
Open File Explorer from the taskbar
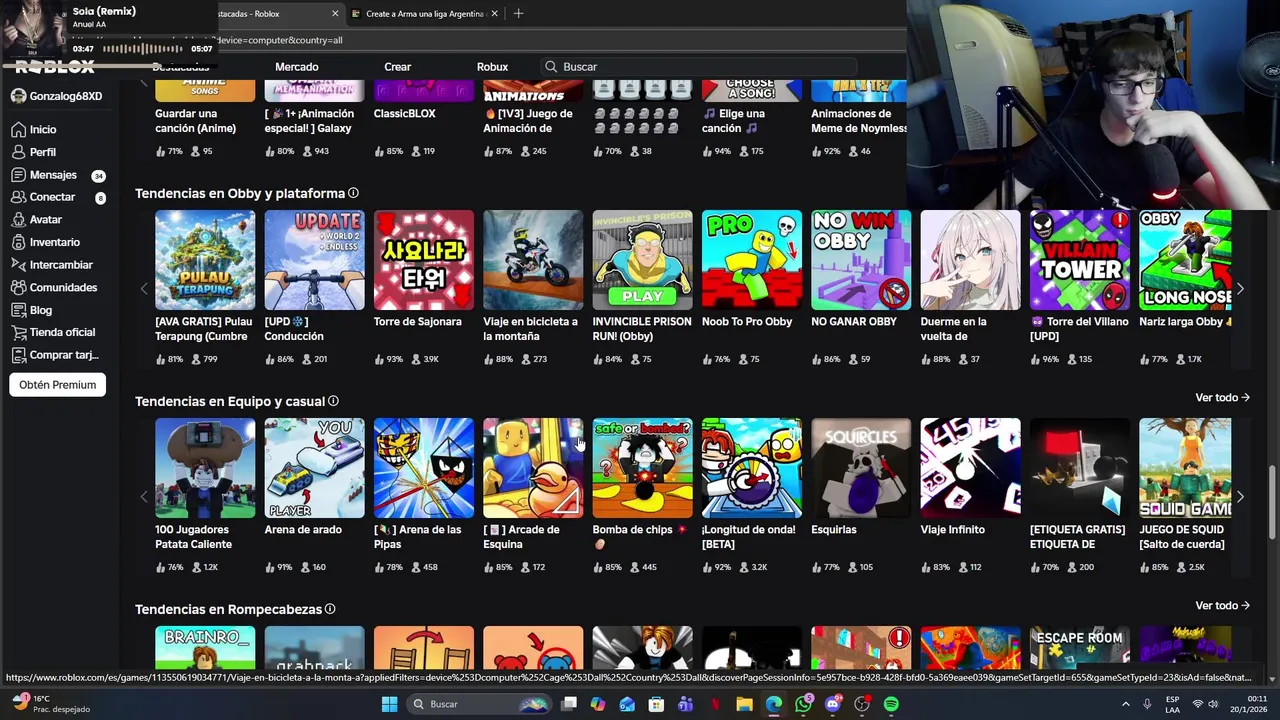coord(744,704)
